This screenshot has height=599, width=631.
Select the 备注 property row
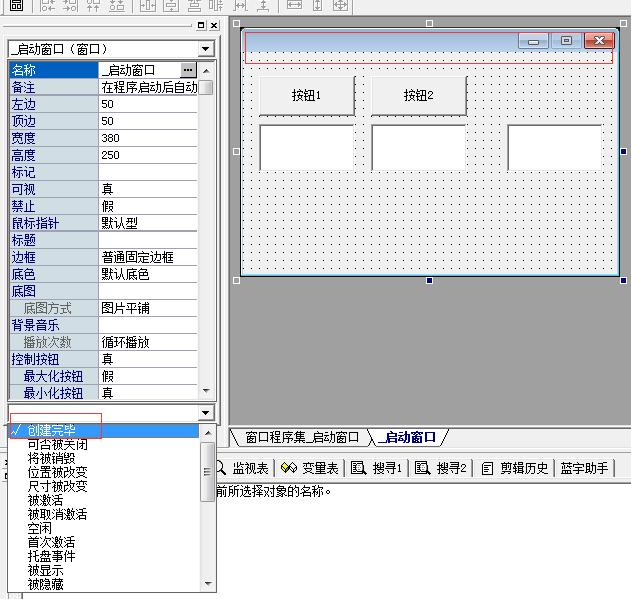103,87
